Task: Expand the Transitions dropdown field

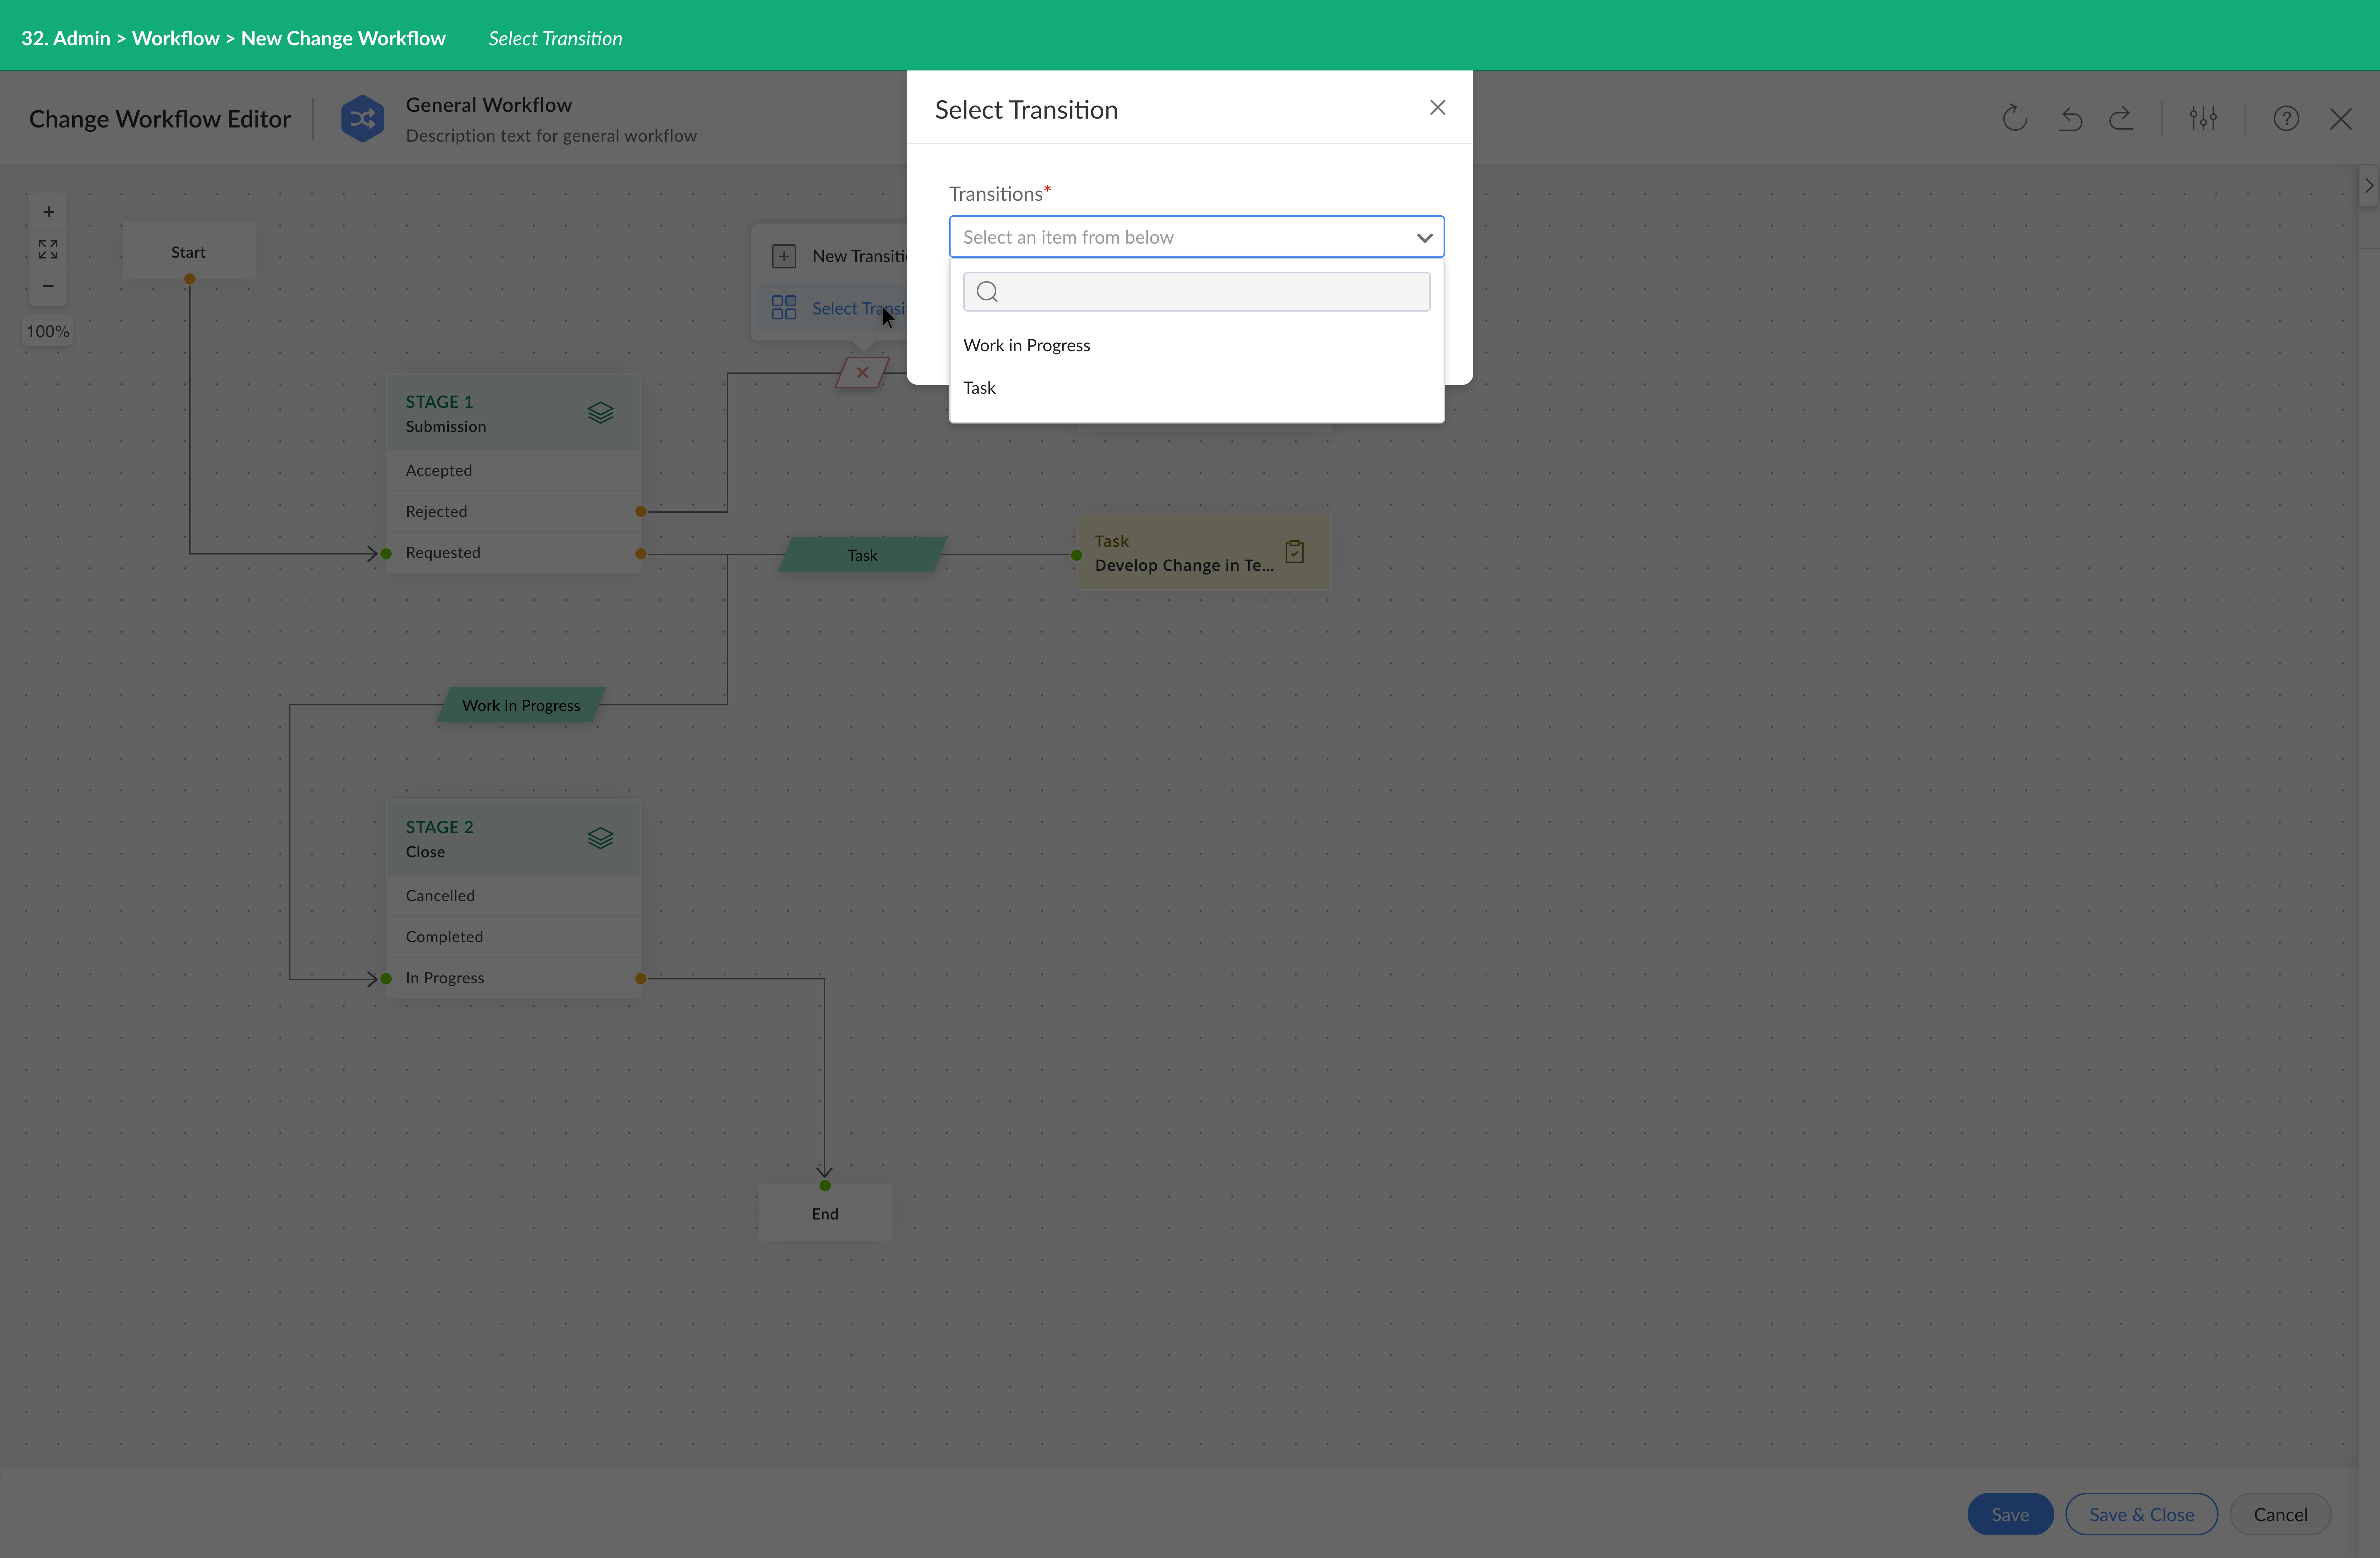Action: pos(1196,237)
